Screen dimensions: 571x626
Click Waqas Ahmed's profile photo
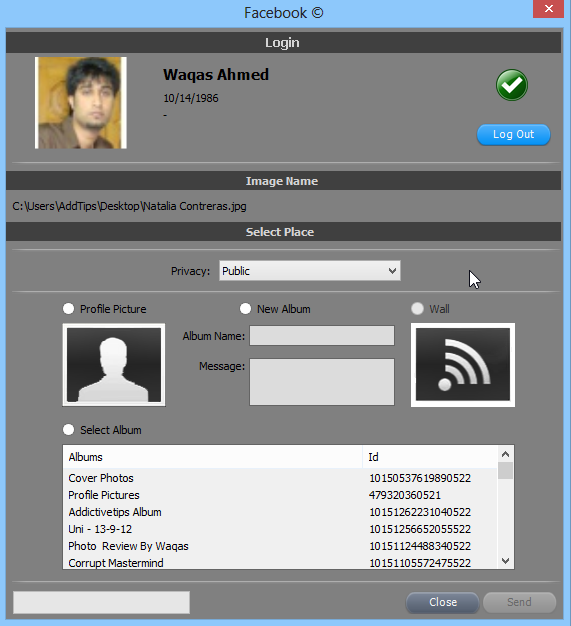coord(81,103)
